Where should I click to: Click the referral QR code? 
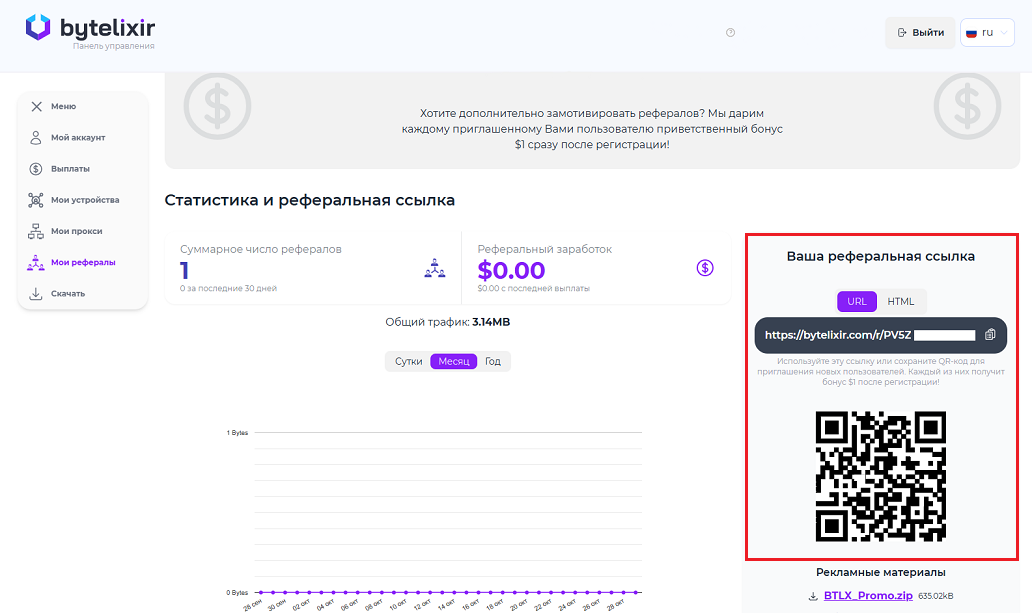[881, 477]
